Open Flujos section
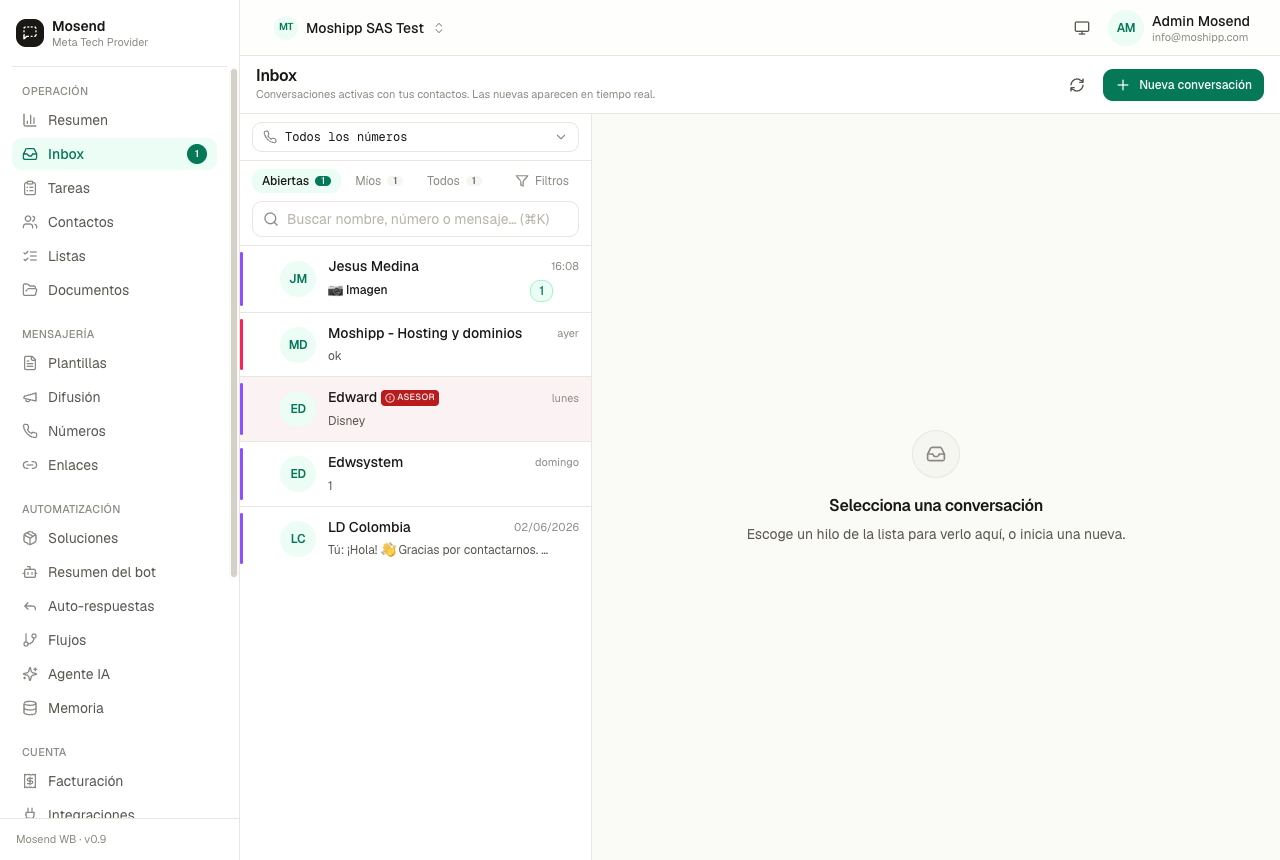The height and width of the screenshot is (860, 1280). [114, 640]
